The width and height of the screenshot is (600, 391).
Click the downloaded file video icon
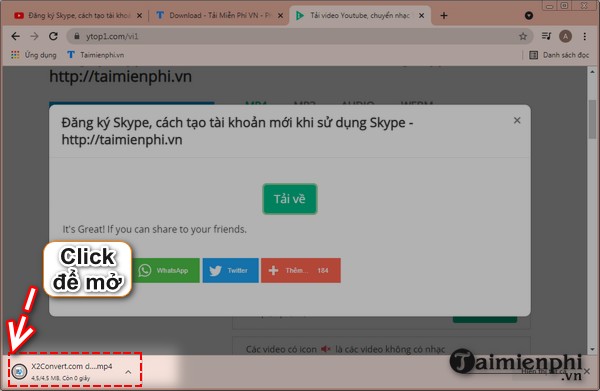click(19, 371)
